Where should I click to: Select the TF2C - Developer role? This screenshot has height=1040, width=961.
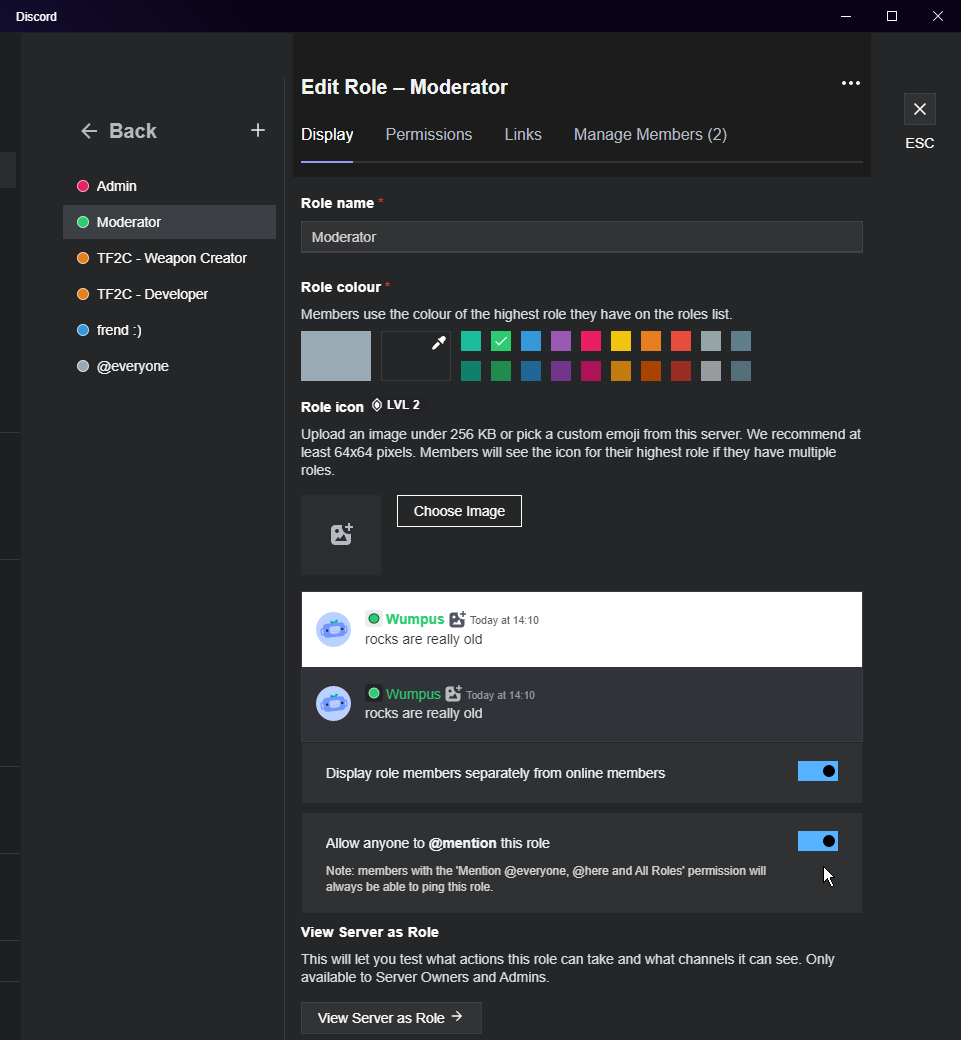pyautogui.click(x=170, y=294)
